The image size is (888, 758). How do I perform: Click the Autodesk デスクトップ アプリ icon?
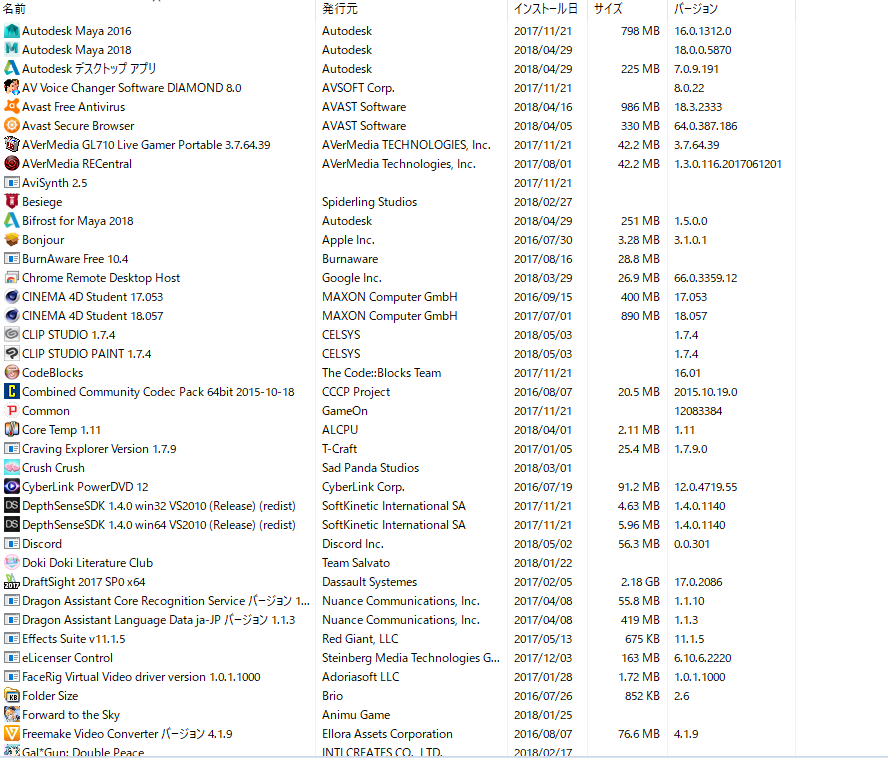11,69
